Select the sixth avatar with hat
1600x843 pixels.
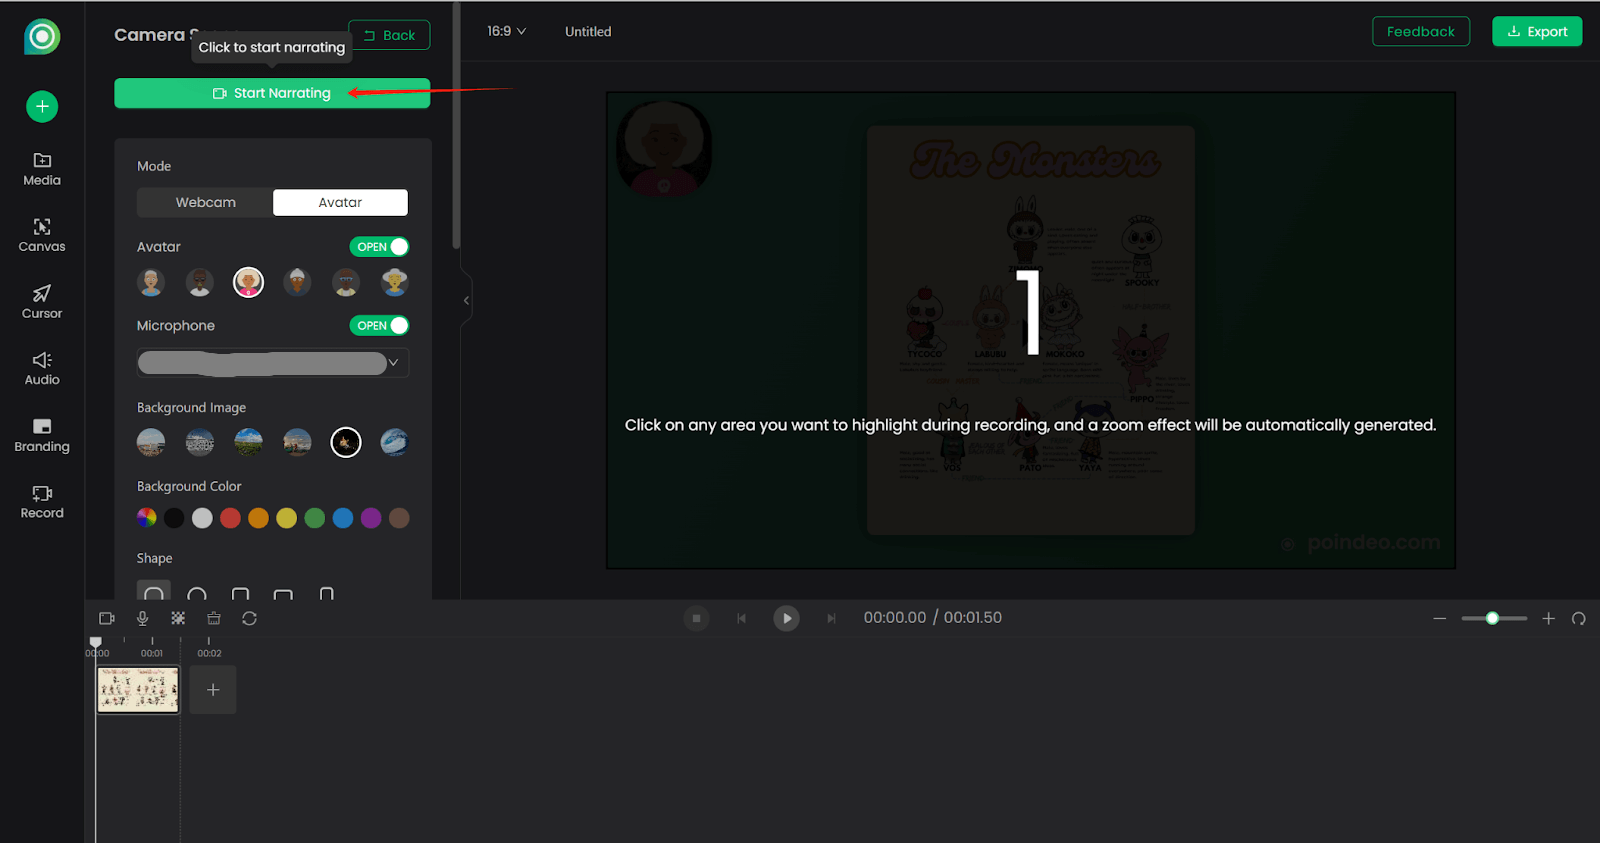point(395,283)
